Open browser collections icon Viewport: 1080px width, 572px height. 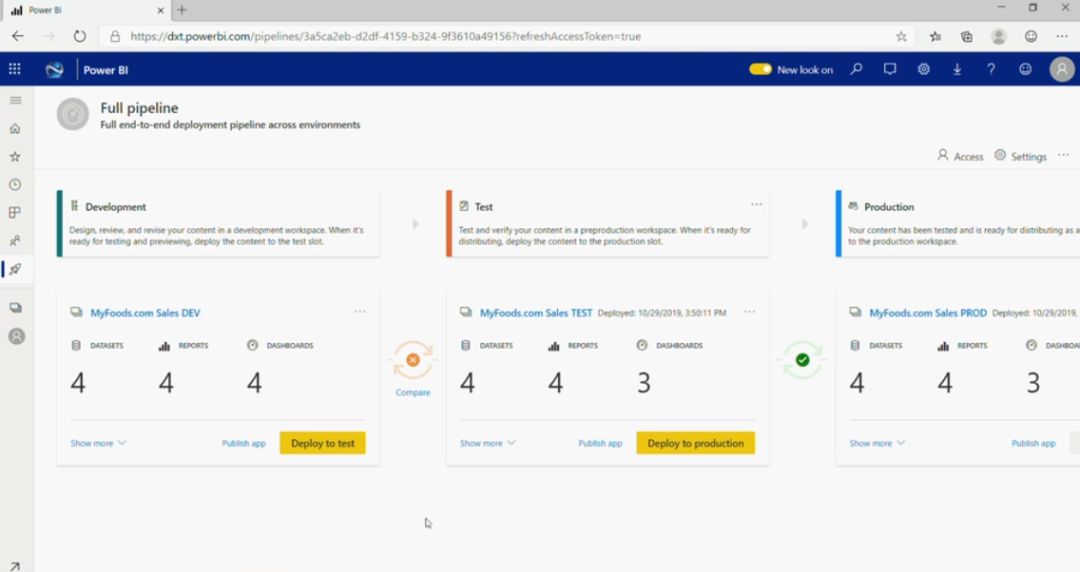[966, 37]
